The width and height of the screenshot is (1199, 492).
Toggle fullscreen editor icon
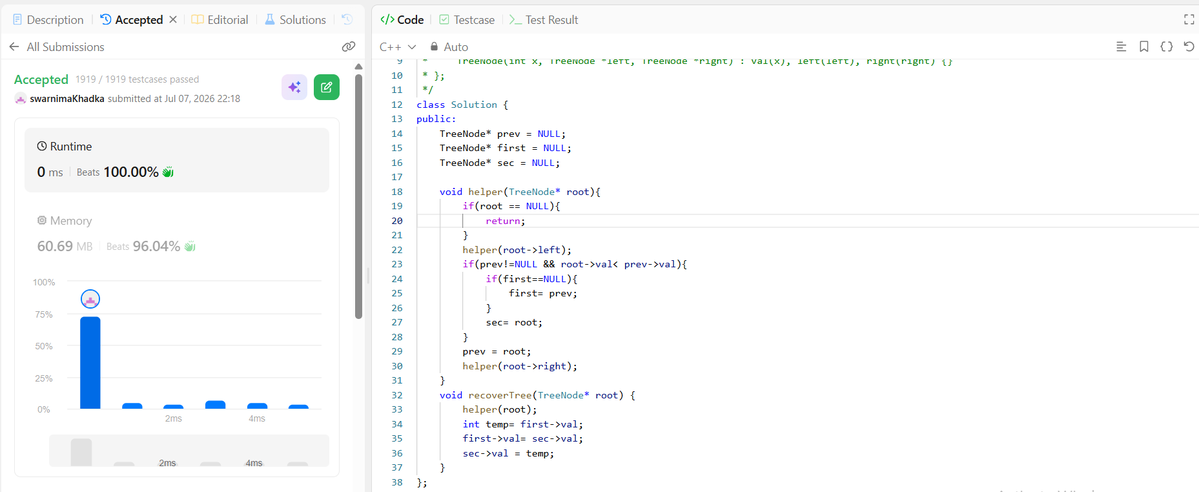[1189, 20]
